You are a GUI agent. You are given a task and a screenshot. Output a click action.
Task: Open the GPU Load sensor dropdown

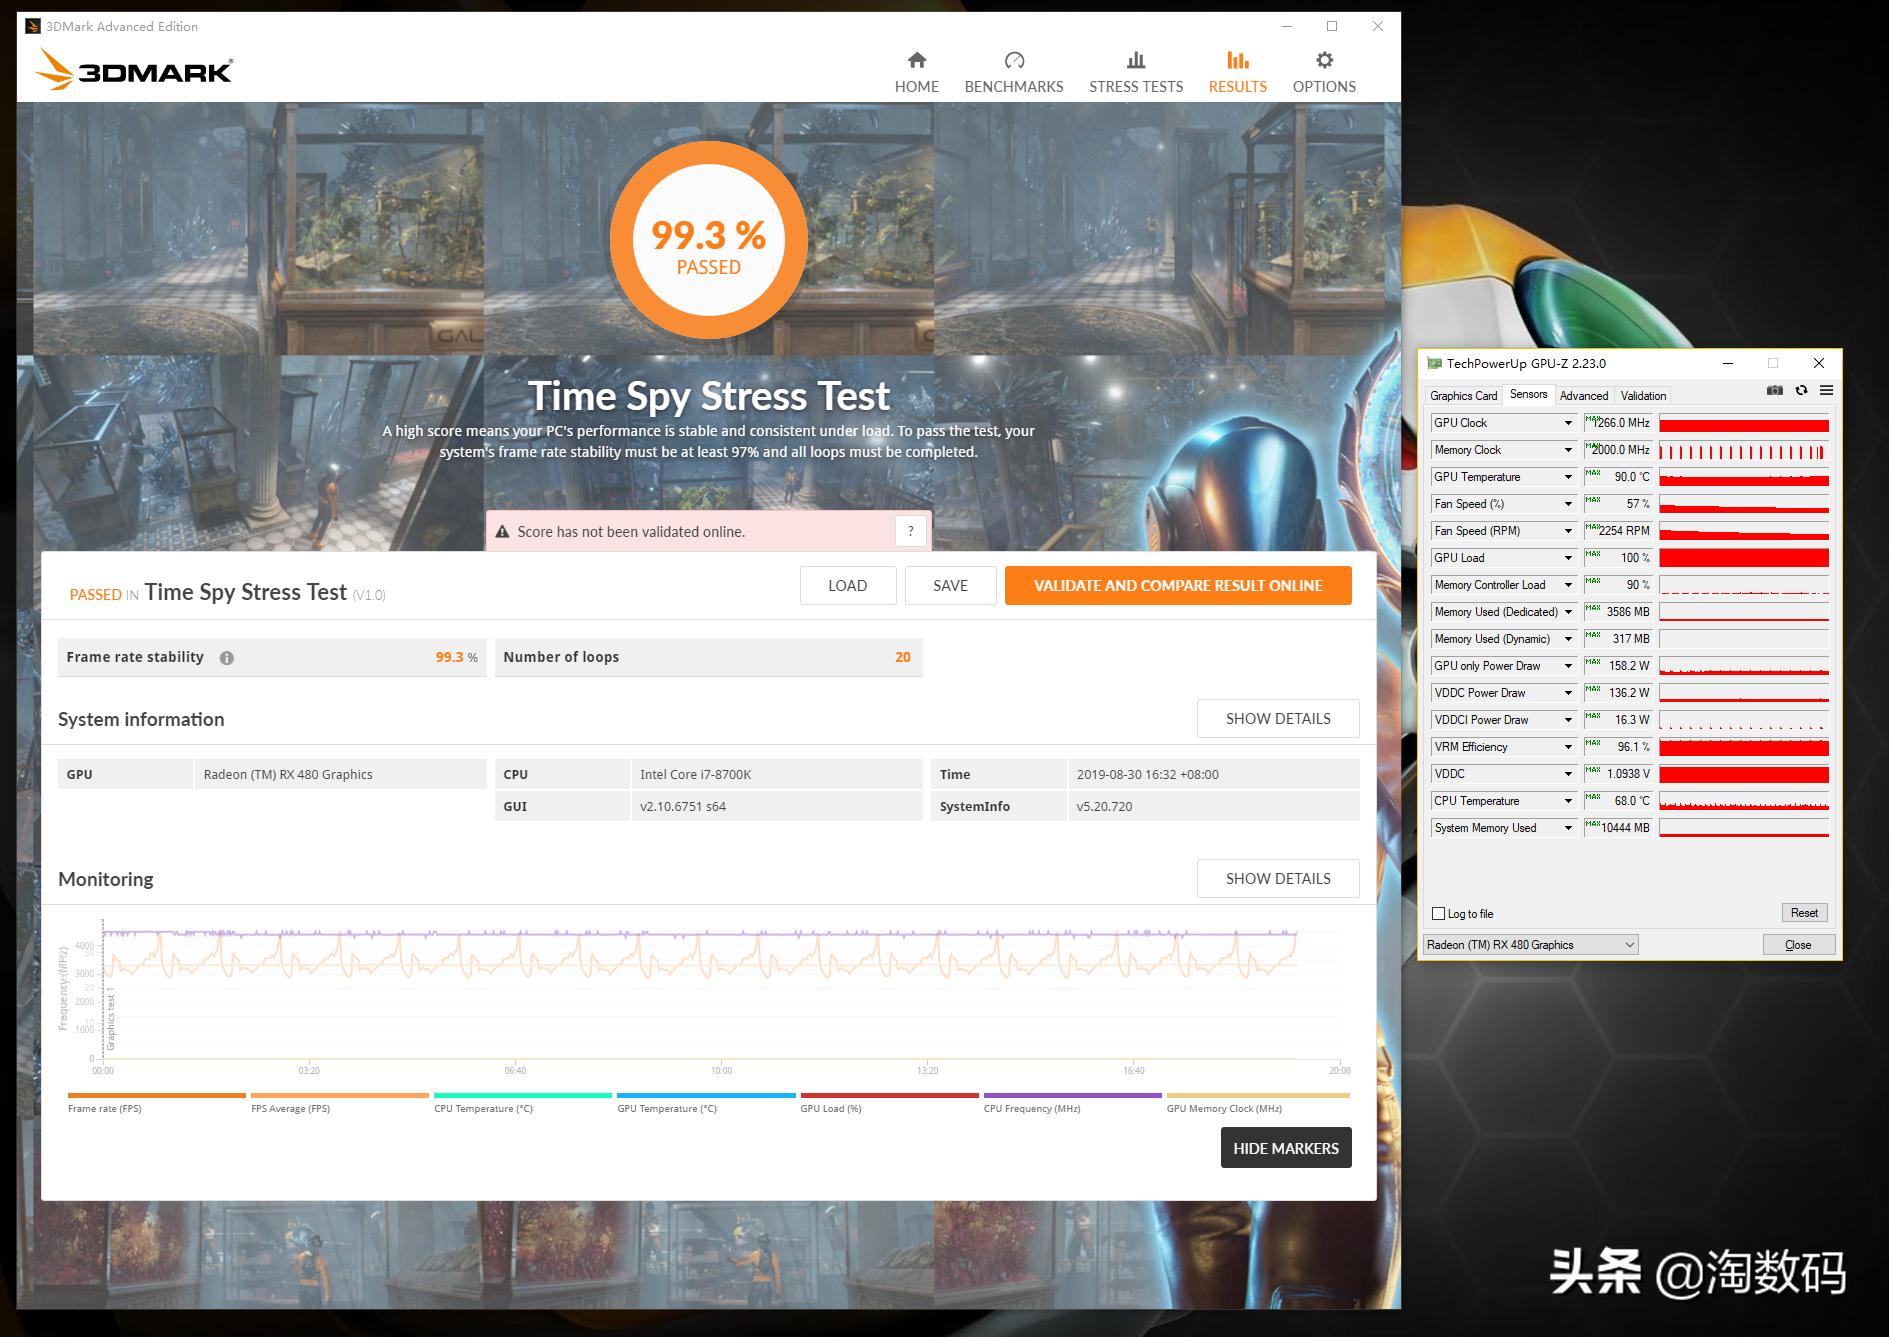point(1568,558)
